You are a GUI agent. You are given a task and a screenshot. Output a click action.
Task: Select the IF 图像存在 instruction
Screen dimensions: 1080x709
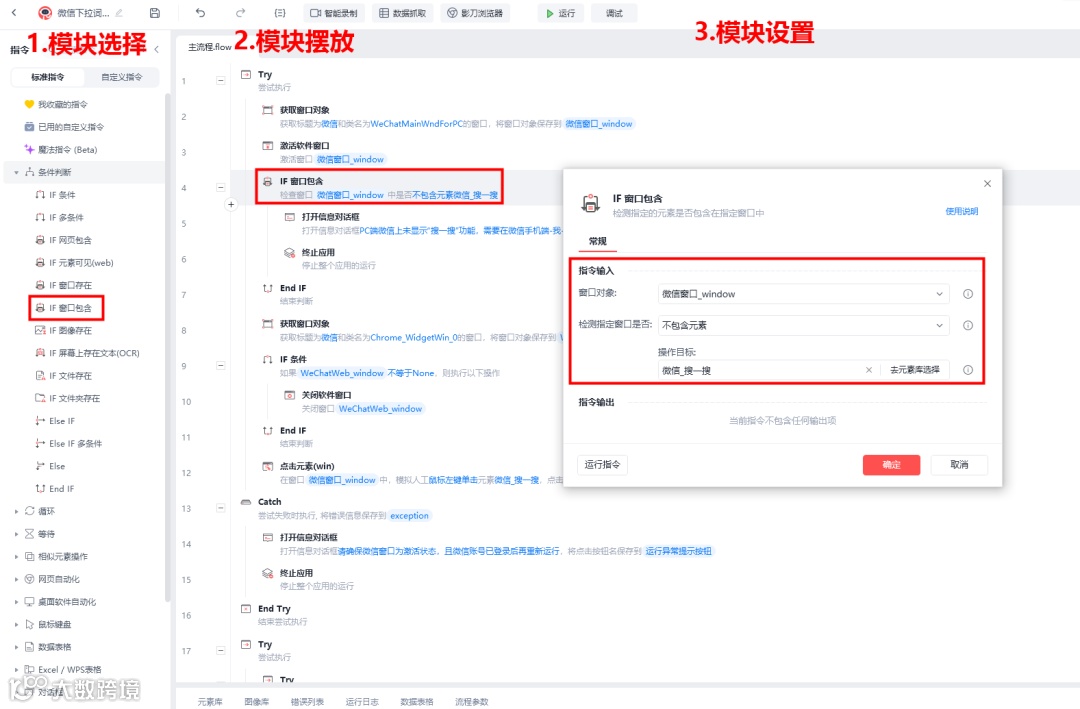(63, 331)
